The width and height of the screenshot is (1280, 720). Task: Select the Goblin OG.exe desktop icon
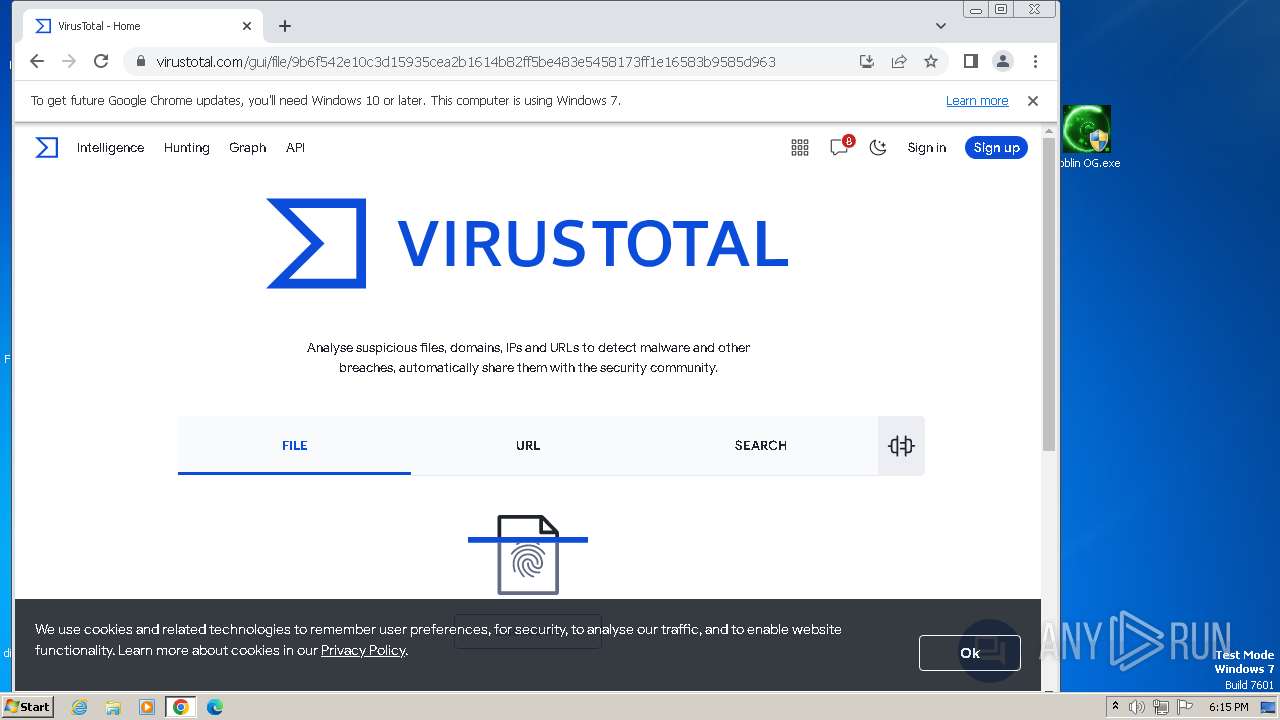(x=1088, y=137)
